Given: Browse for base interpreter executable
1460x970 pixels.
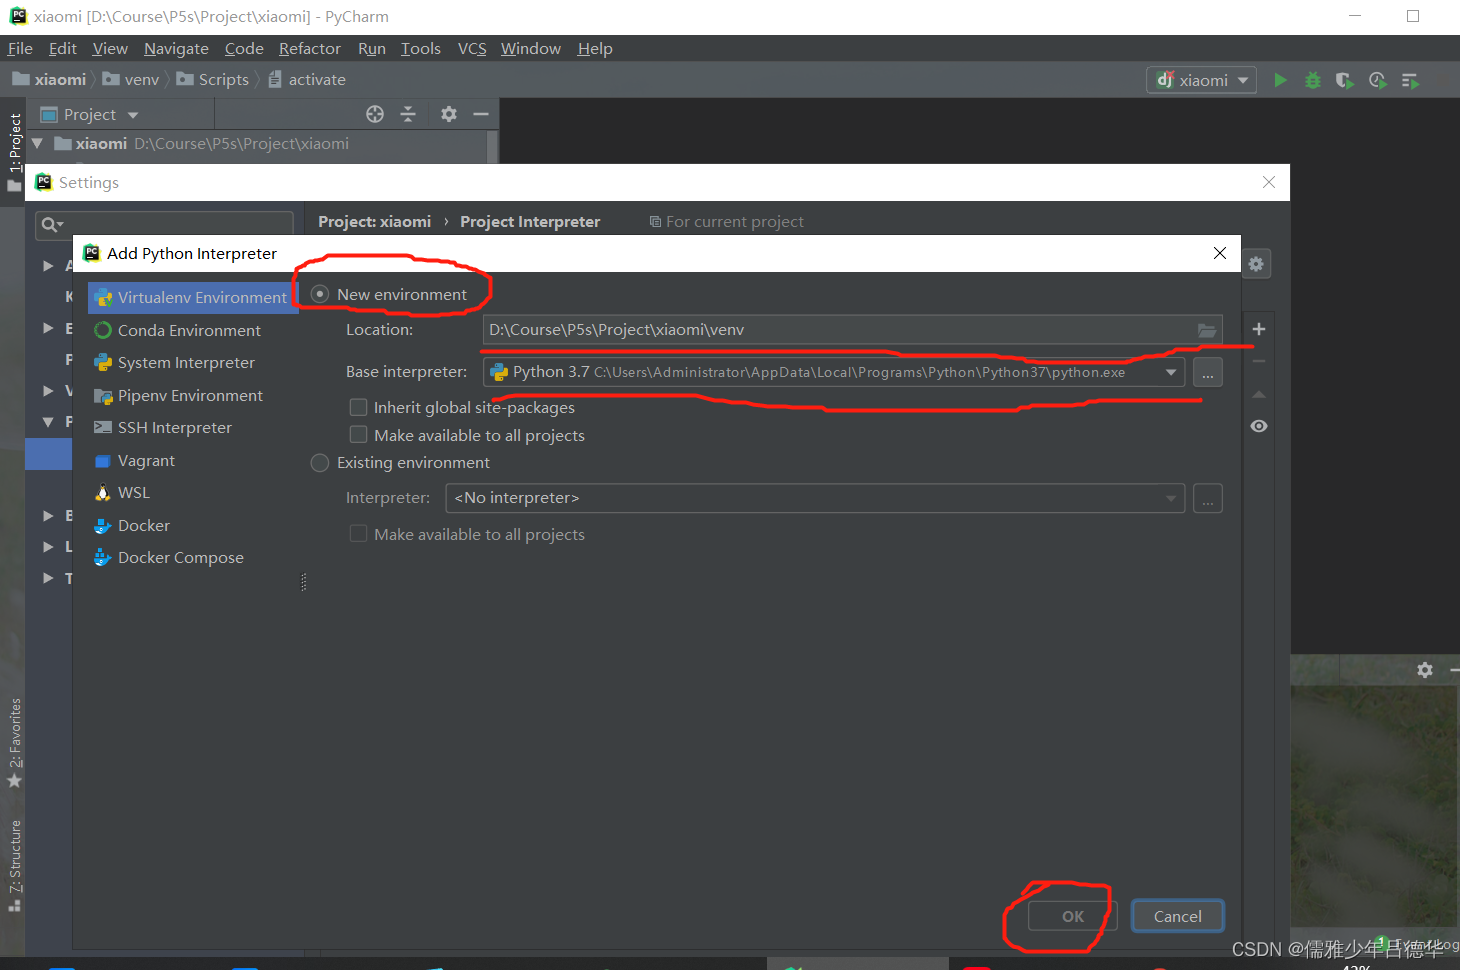Looking at the screenshot, I should [1208, 372].
